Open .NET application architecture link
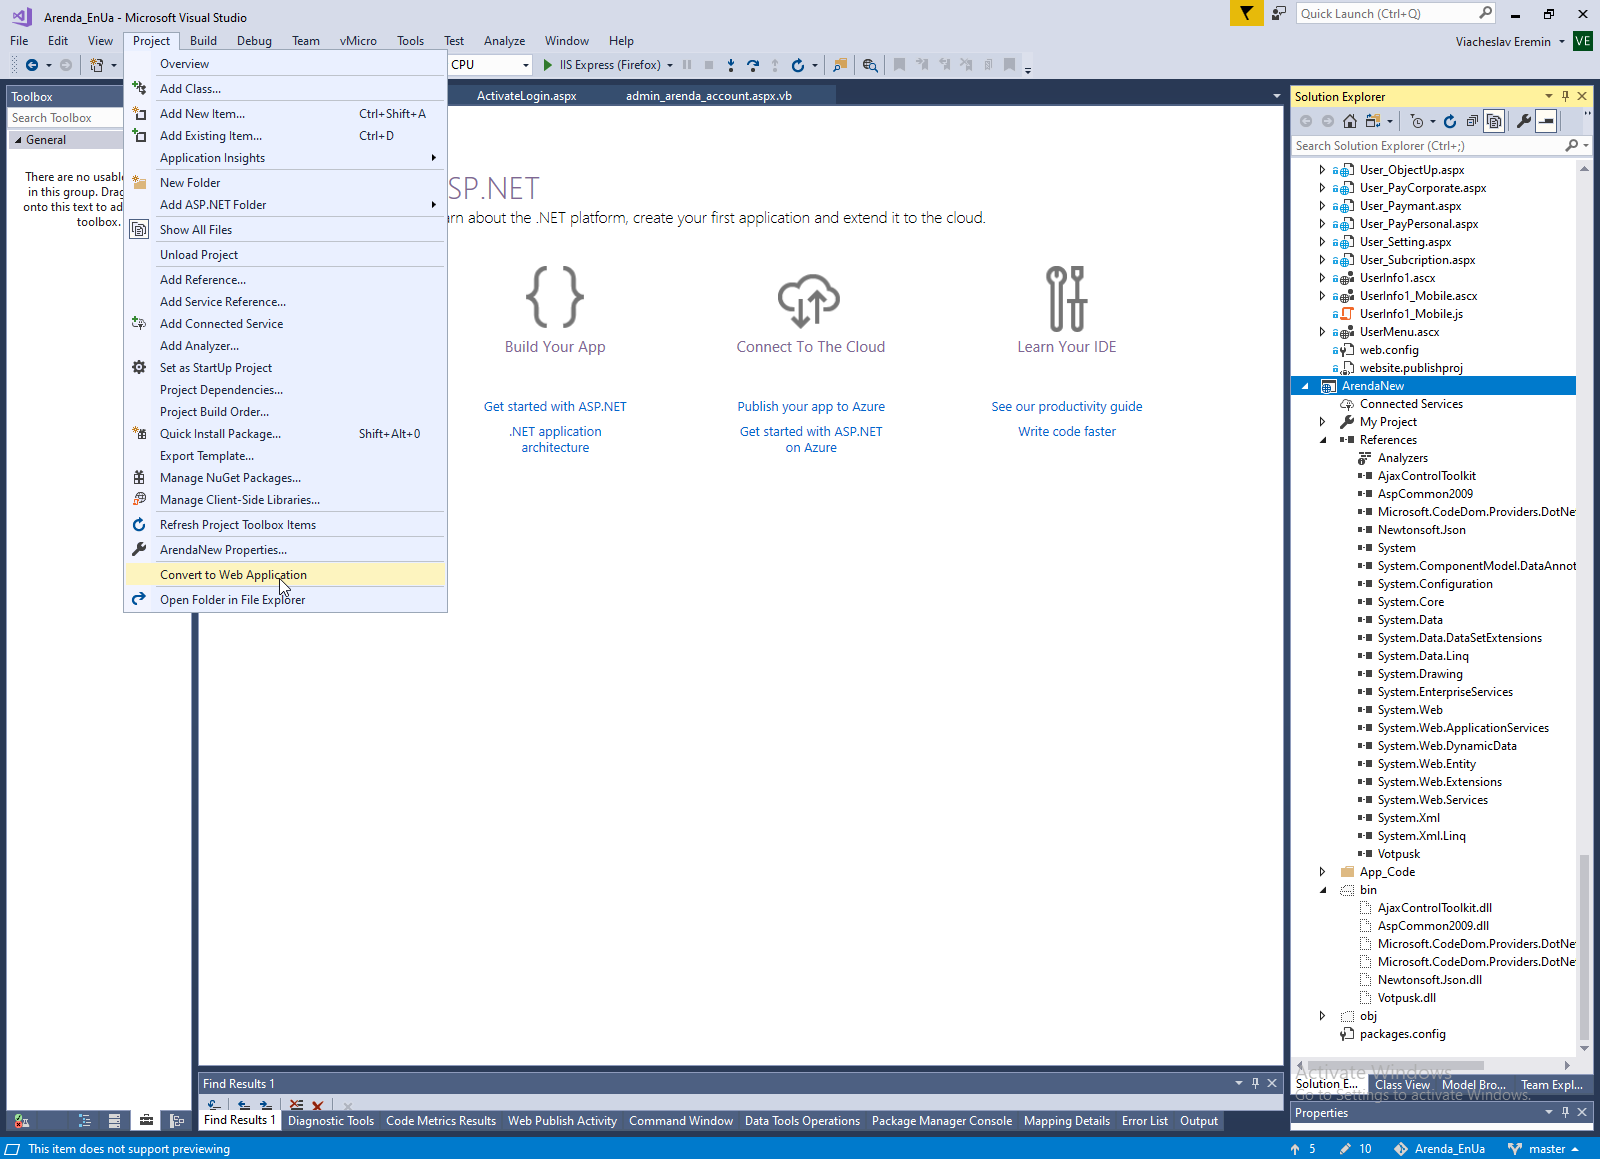The height and width of the screenshot is (1159, 1600). coord(555,440)
